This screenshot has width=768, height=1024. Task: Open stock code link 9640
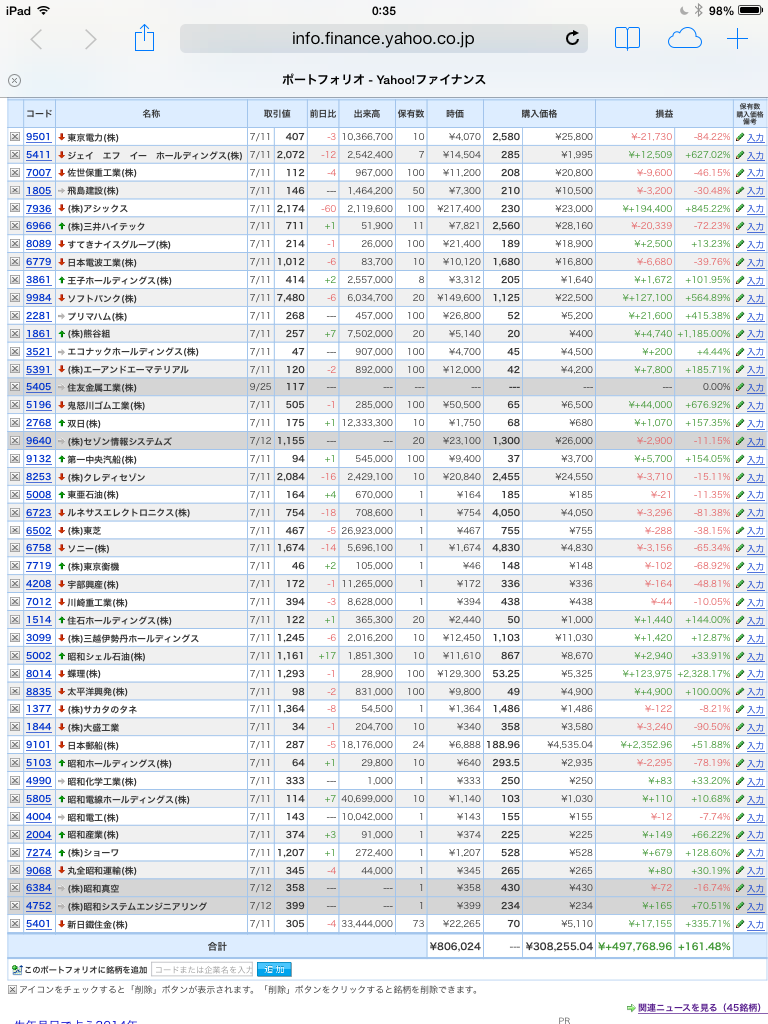(39, 441)
